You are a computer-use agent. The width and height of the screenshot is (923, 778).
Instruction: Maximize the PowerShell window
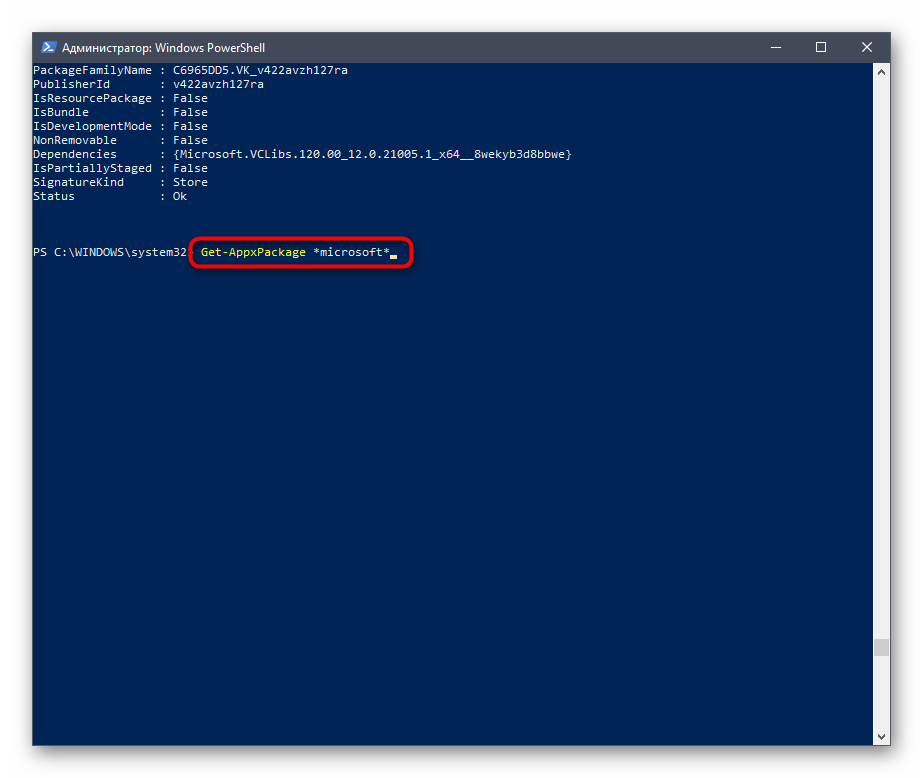point(821,47)
